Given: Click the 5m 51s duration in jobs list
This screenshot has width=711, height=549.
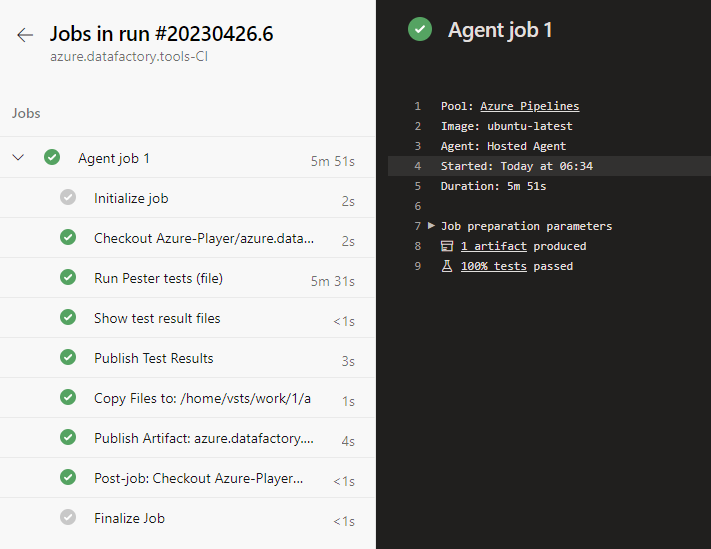Looking at the screenshot, I should point(332,161).
